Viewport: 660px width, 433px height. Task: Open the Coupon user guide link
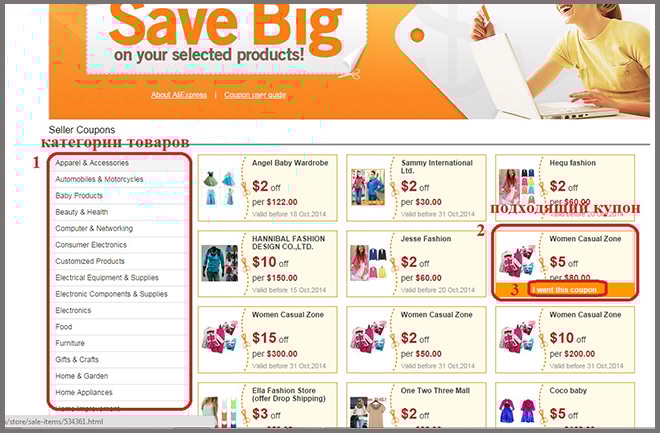(255, 95)
